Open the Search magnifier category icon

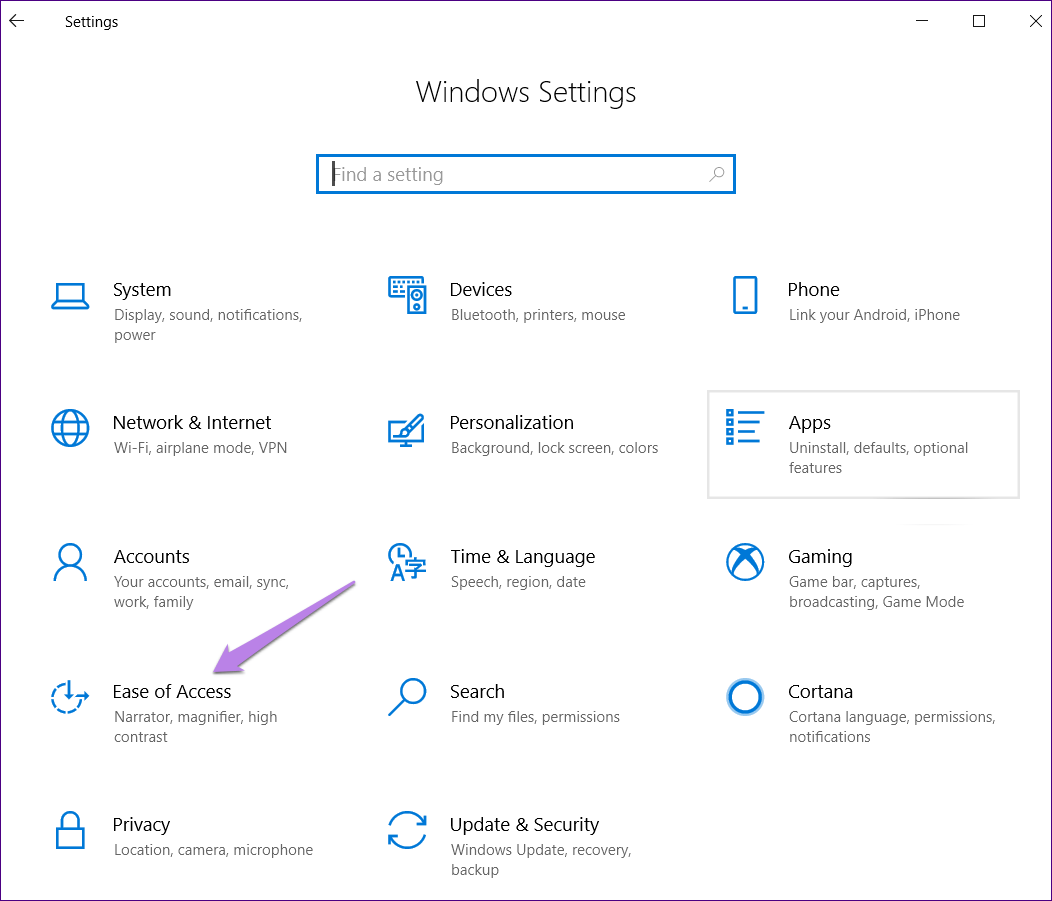[407, 697]
